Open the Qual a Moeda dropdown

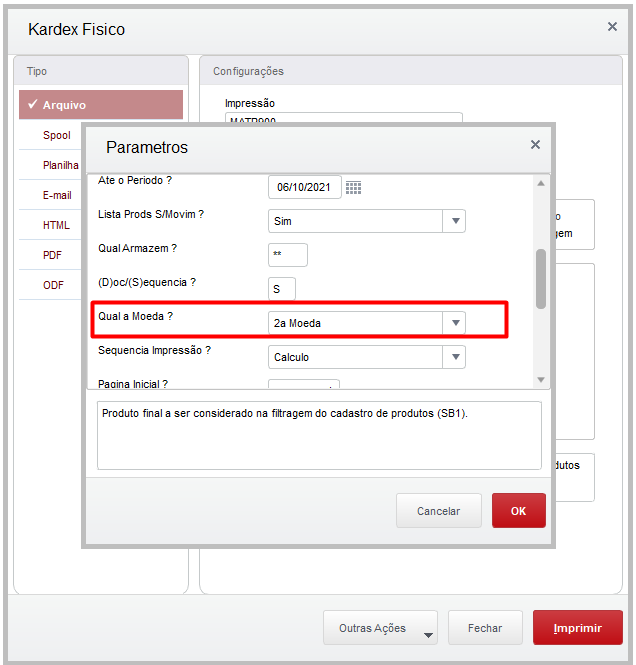(x=455, y=323)
